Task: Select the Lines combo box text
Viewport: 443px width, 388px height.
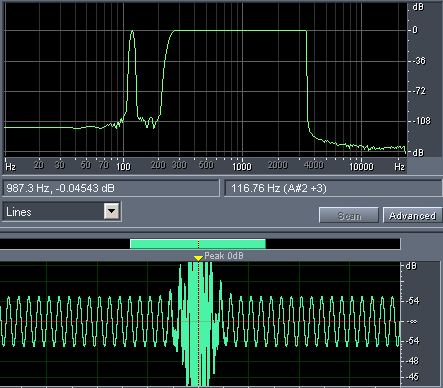Action: (19, 212)
